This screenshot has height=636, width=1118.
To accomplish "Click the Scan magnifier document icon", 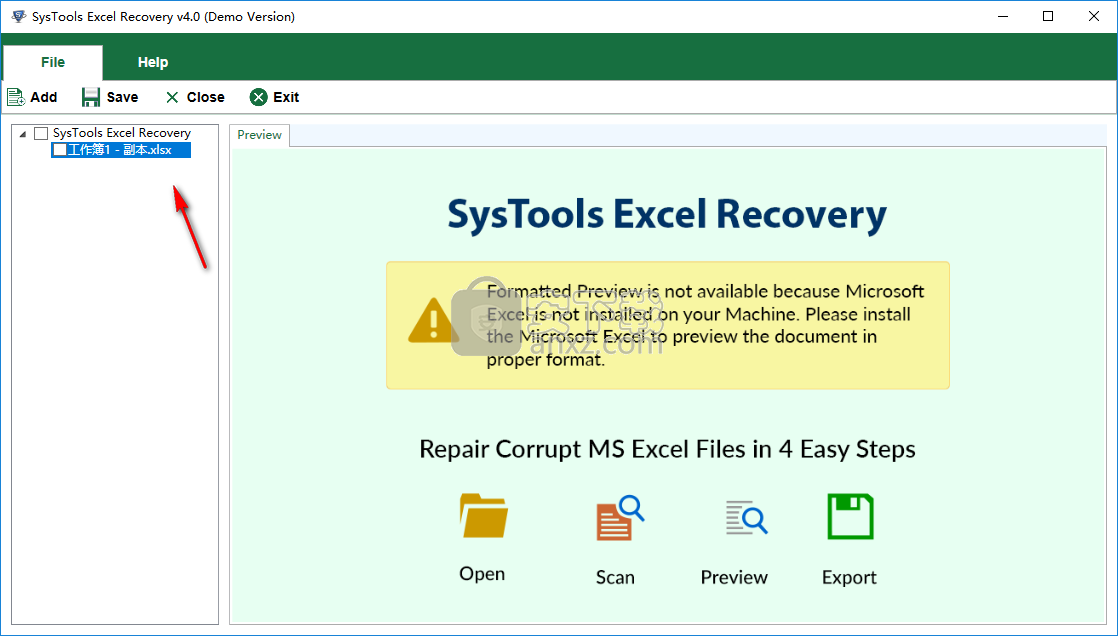I will (x=620, y=518).
